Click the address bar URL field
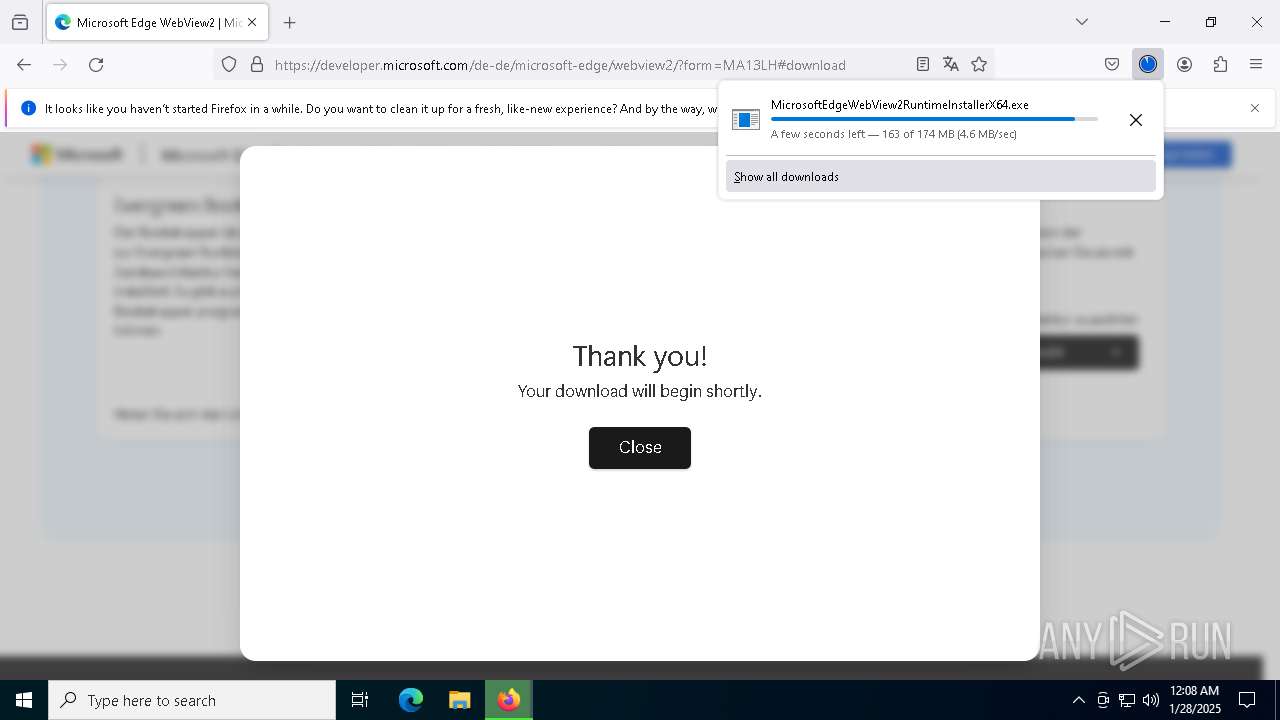 tap(560, 65)
